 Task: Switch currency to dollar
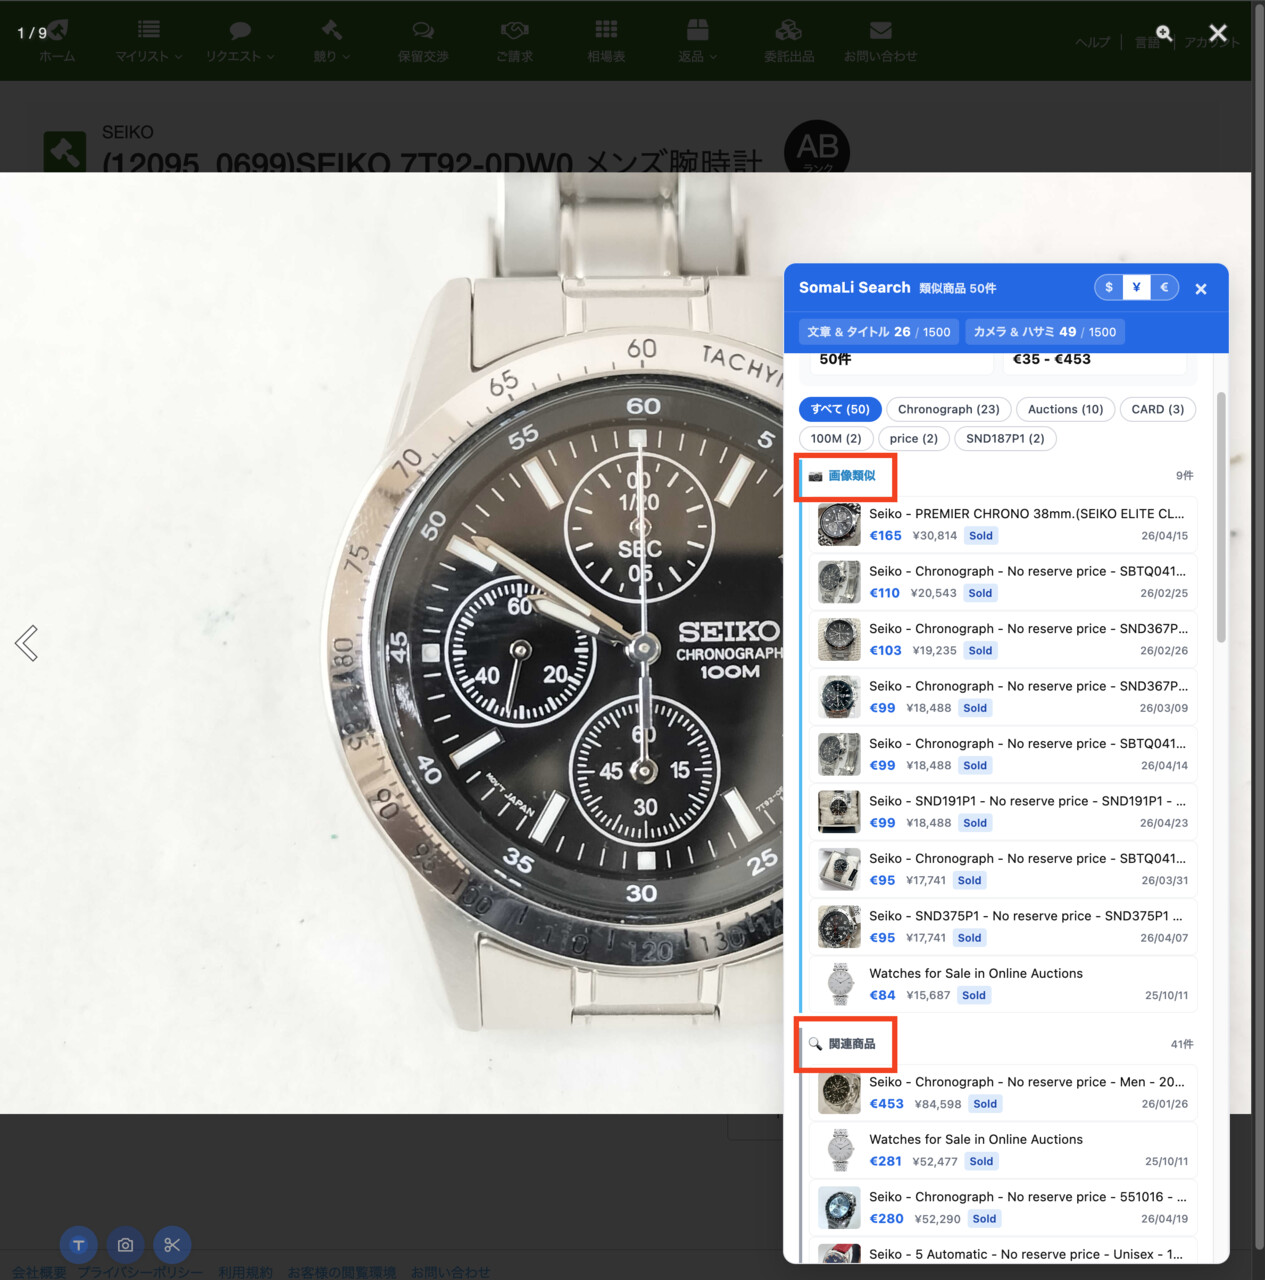click(1108, 287)
